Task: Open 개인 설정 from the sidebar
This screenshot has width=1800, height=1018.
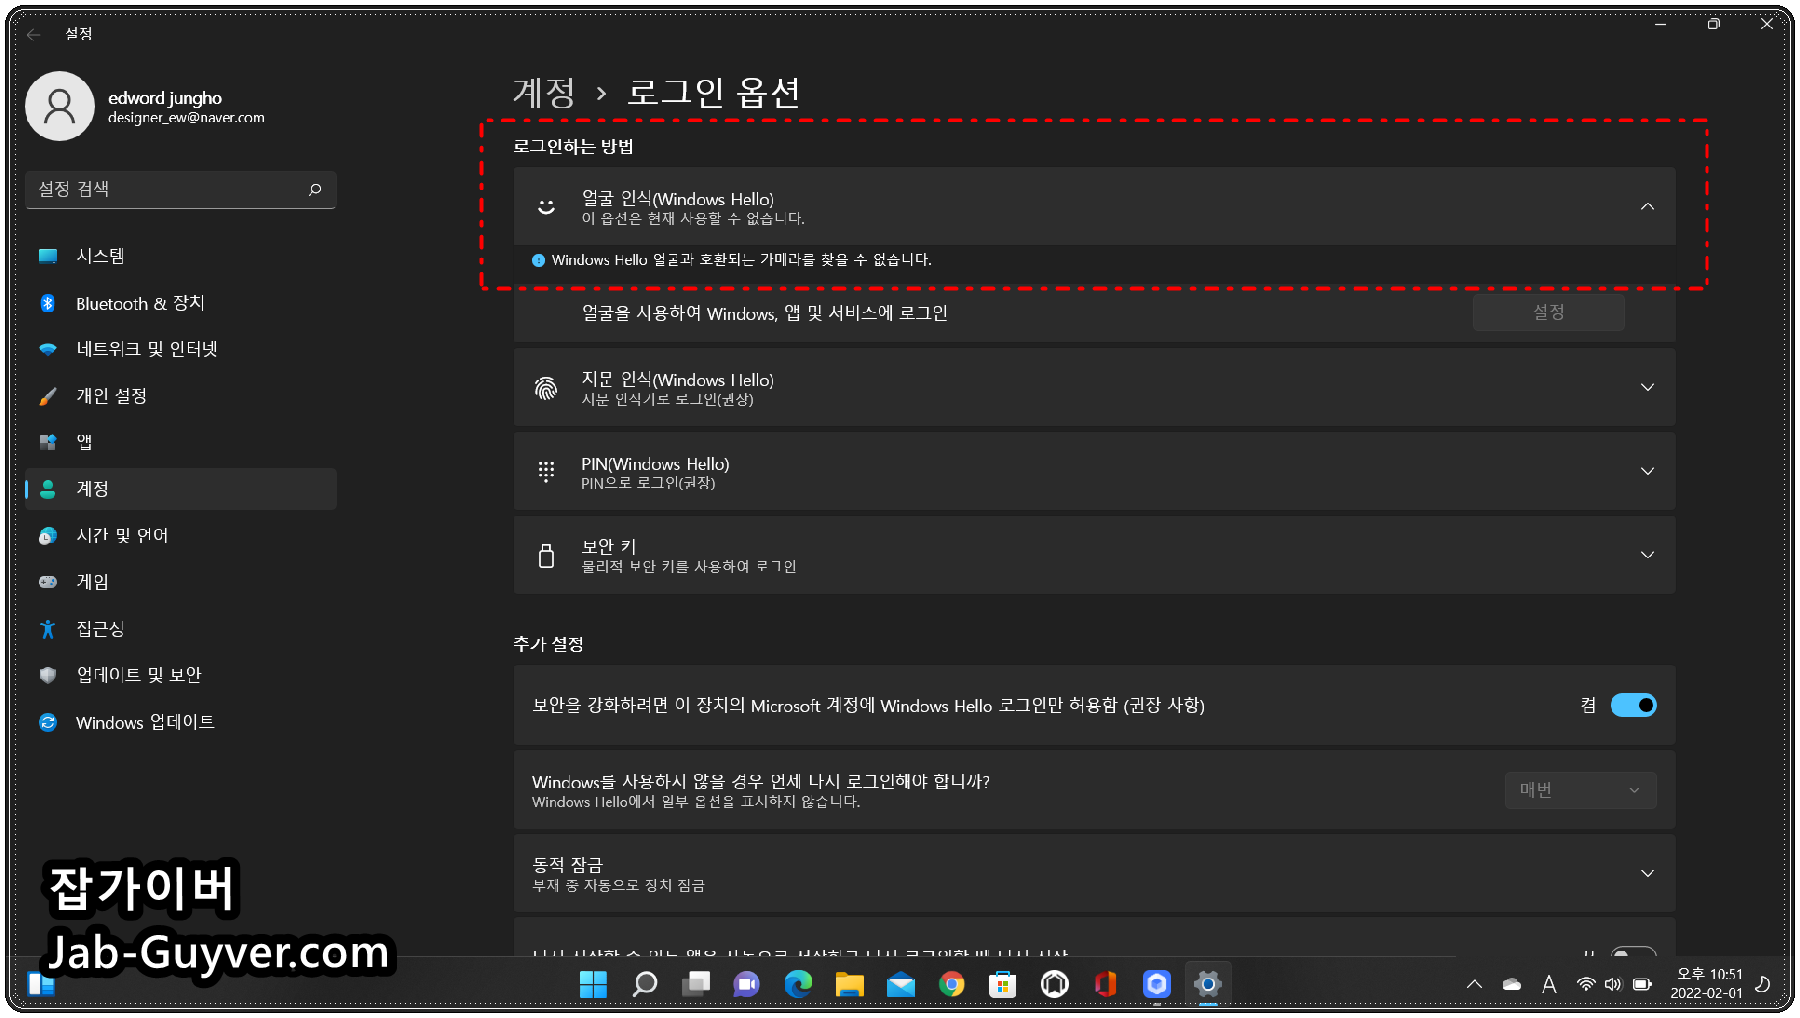Action: (112, 395)
